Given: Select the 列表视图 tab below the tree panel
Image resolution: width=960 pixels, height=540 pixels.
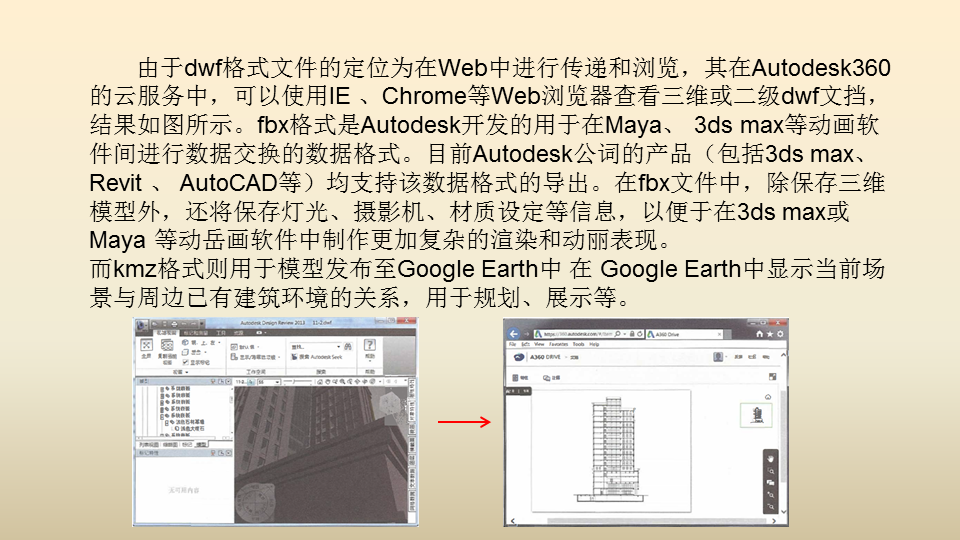Looking at the screenshot, I should 149,444.
